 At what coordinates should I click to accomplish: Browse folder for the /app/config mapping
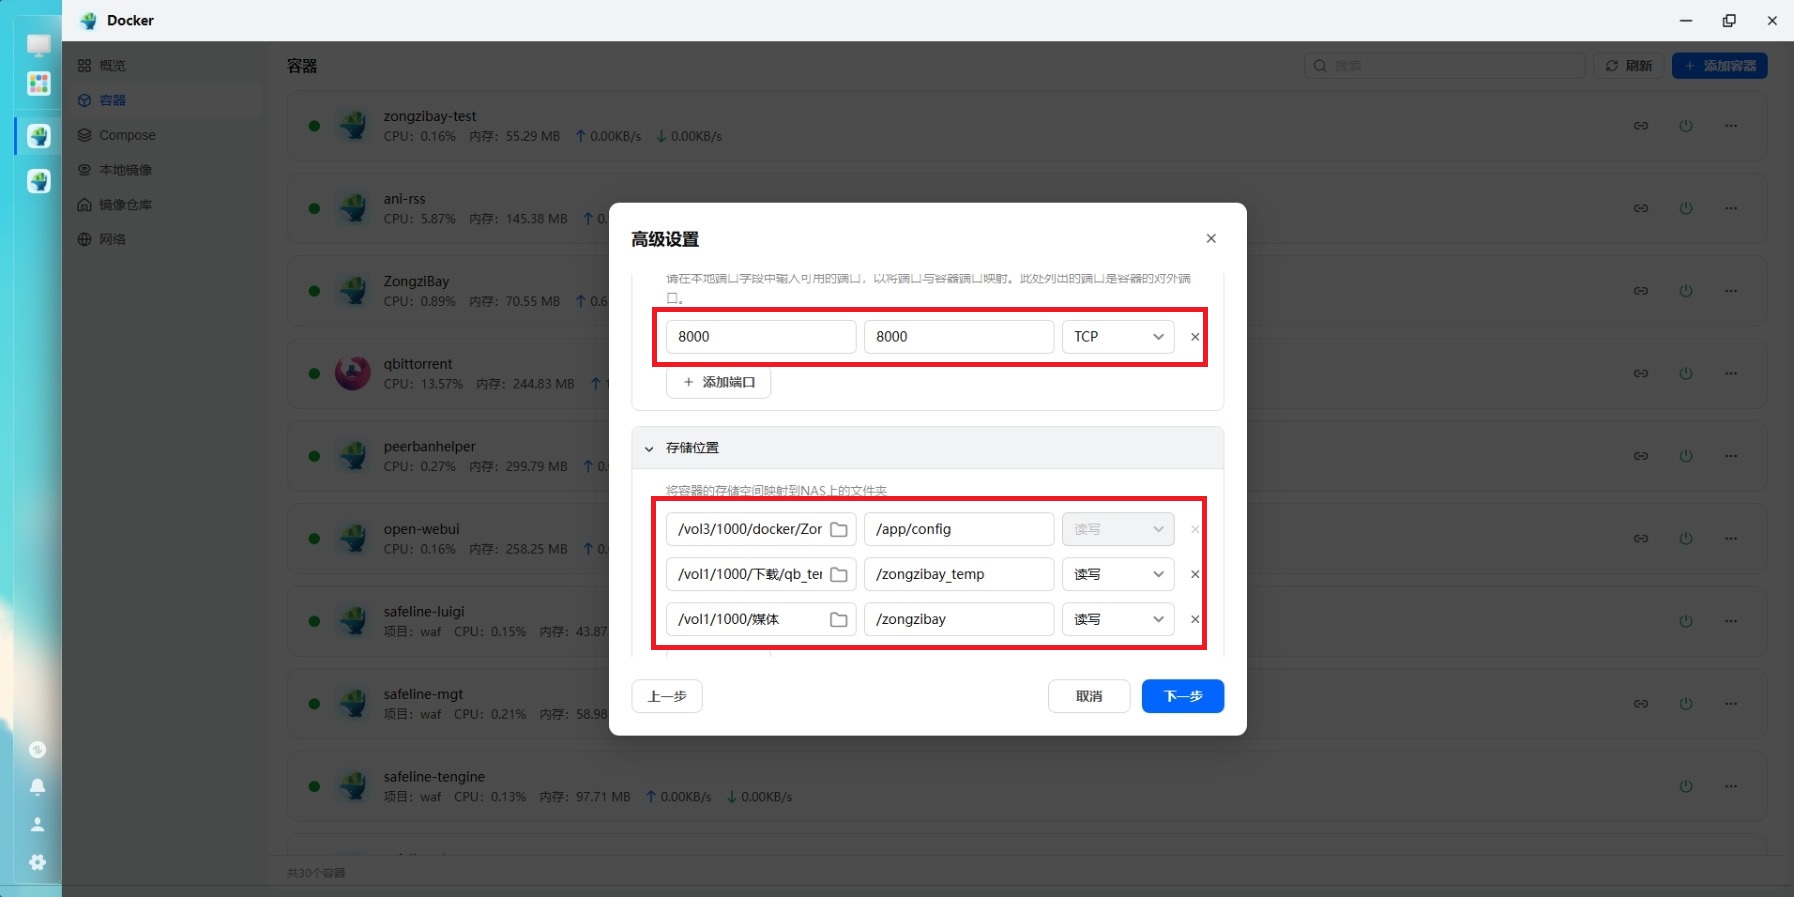(839, 529)
